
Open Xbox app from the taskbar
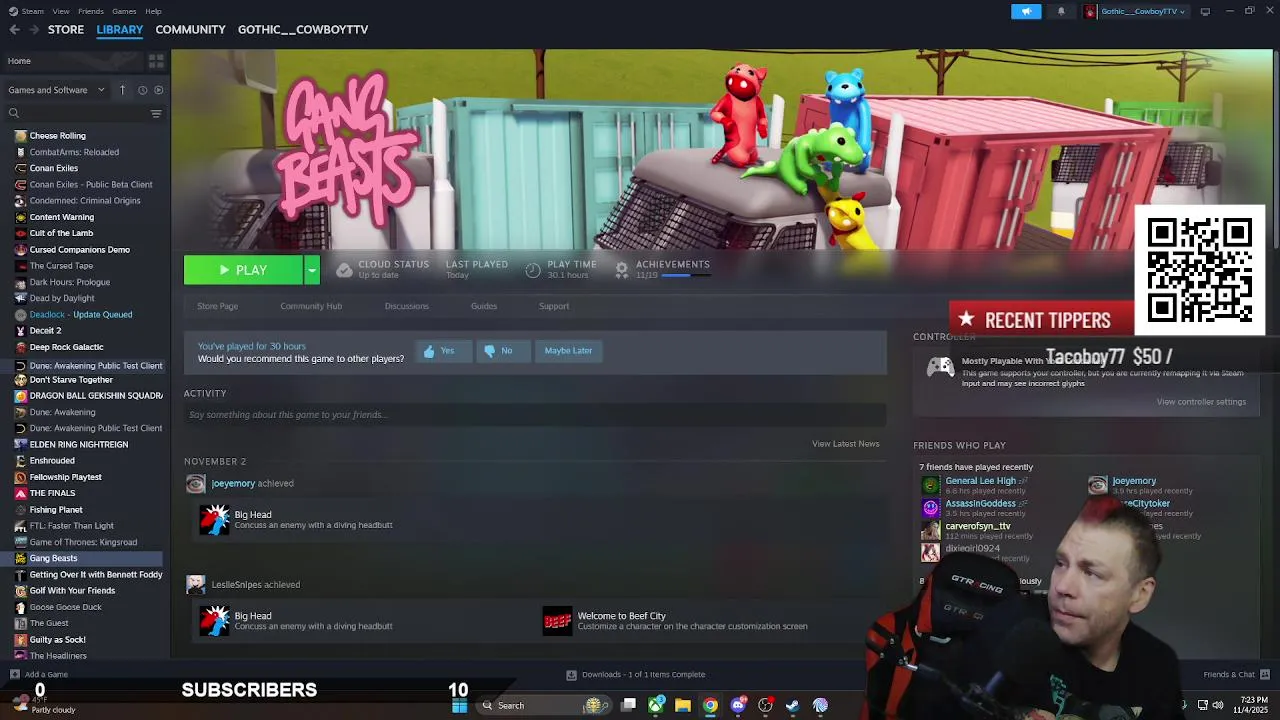(x=656, y=705)
